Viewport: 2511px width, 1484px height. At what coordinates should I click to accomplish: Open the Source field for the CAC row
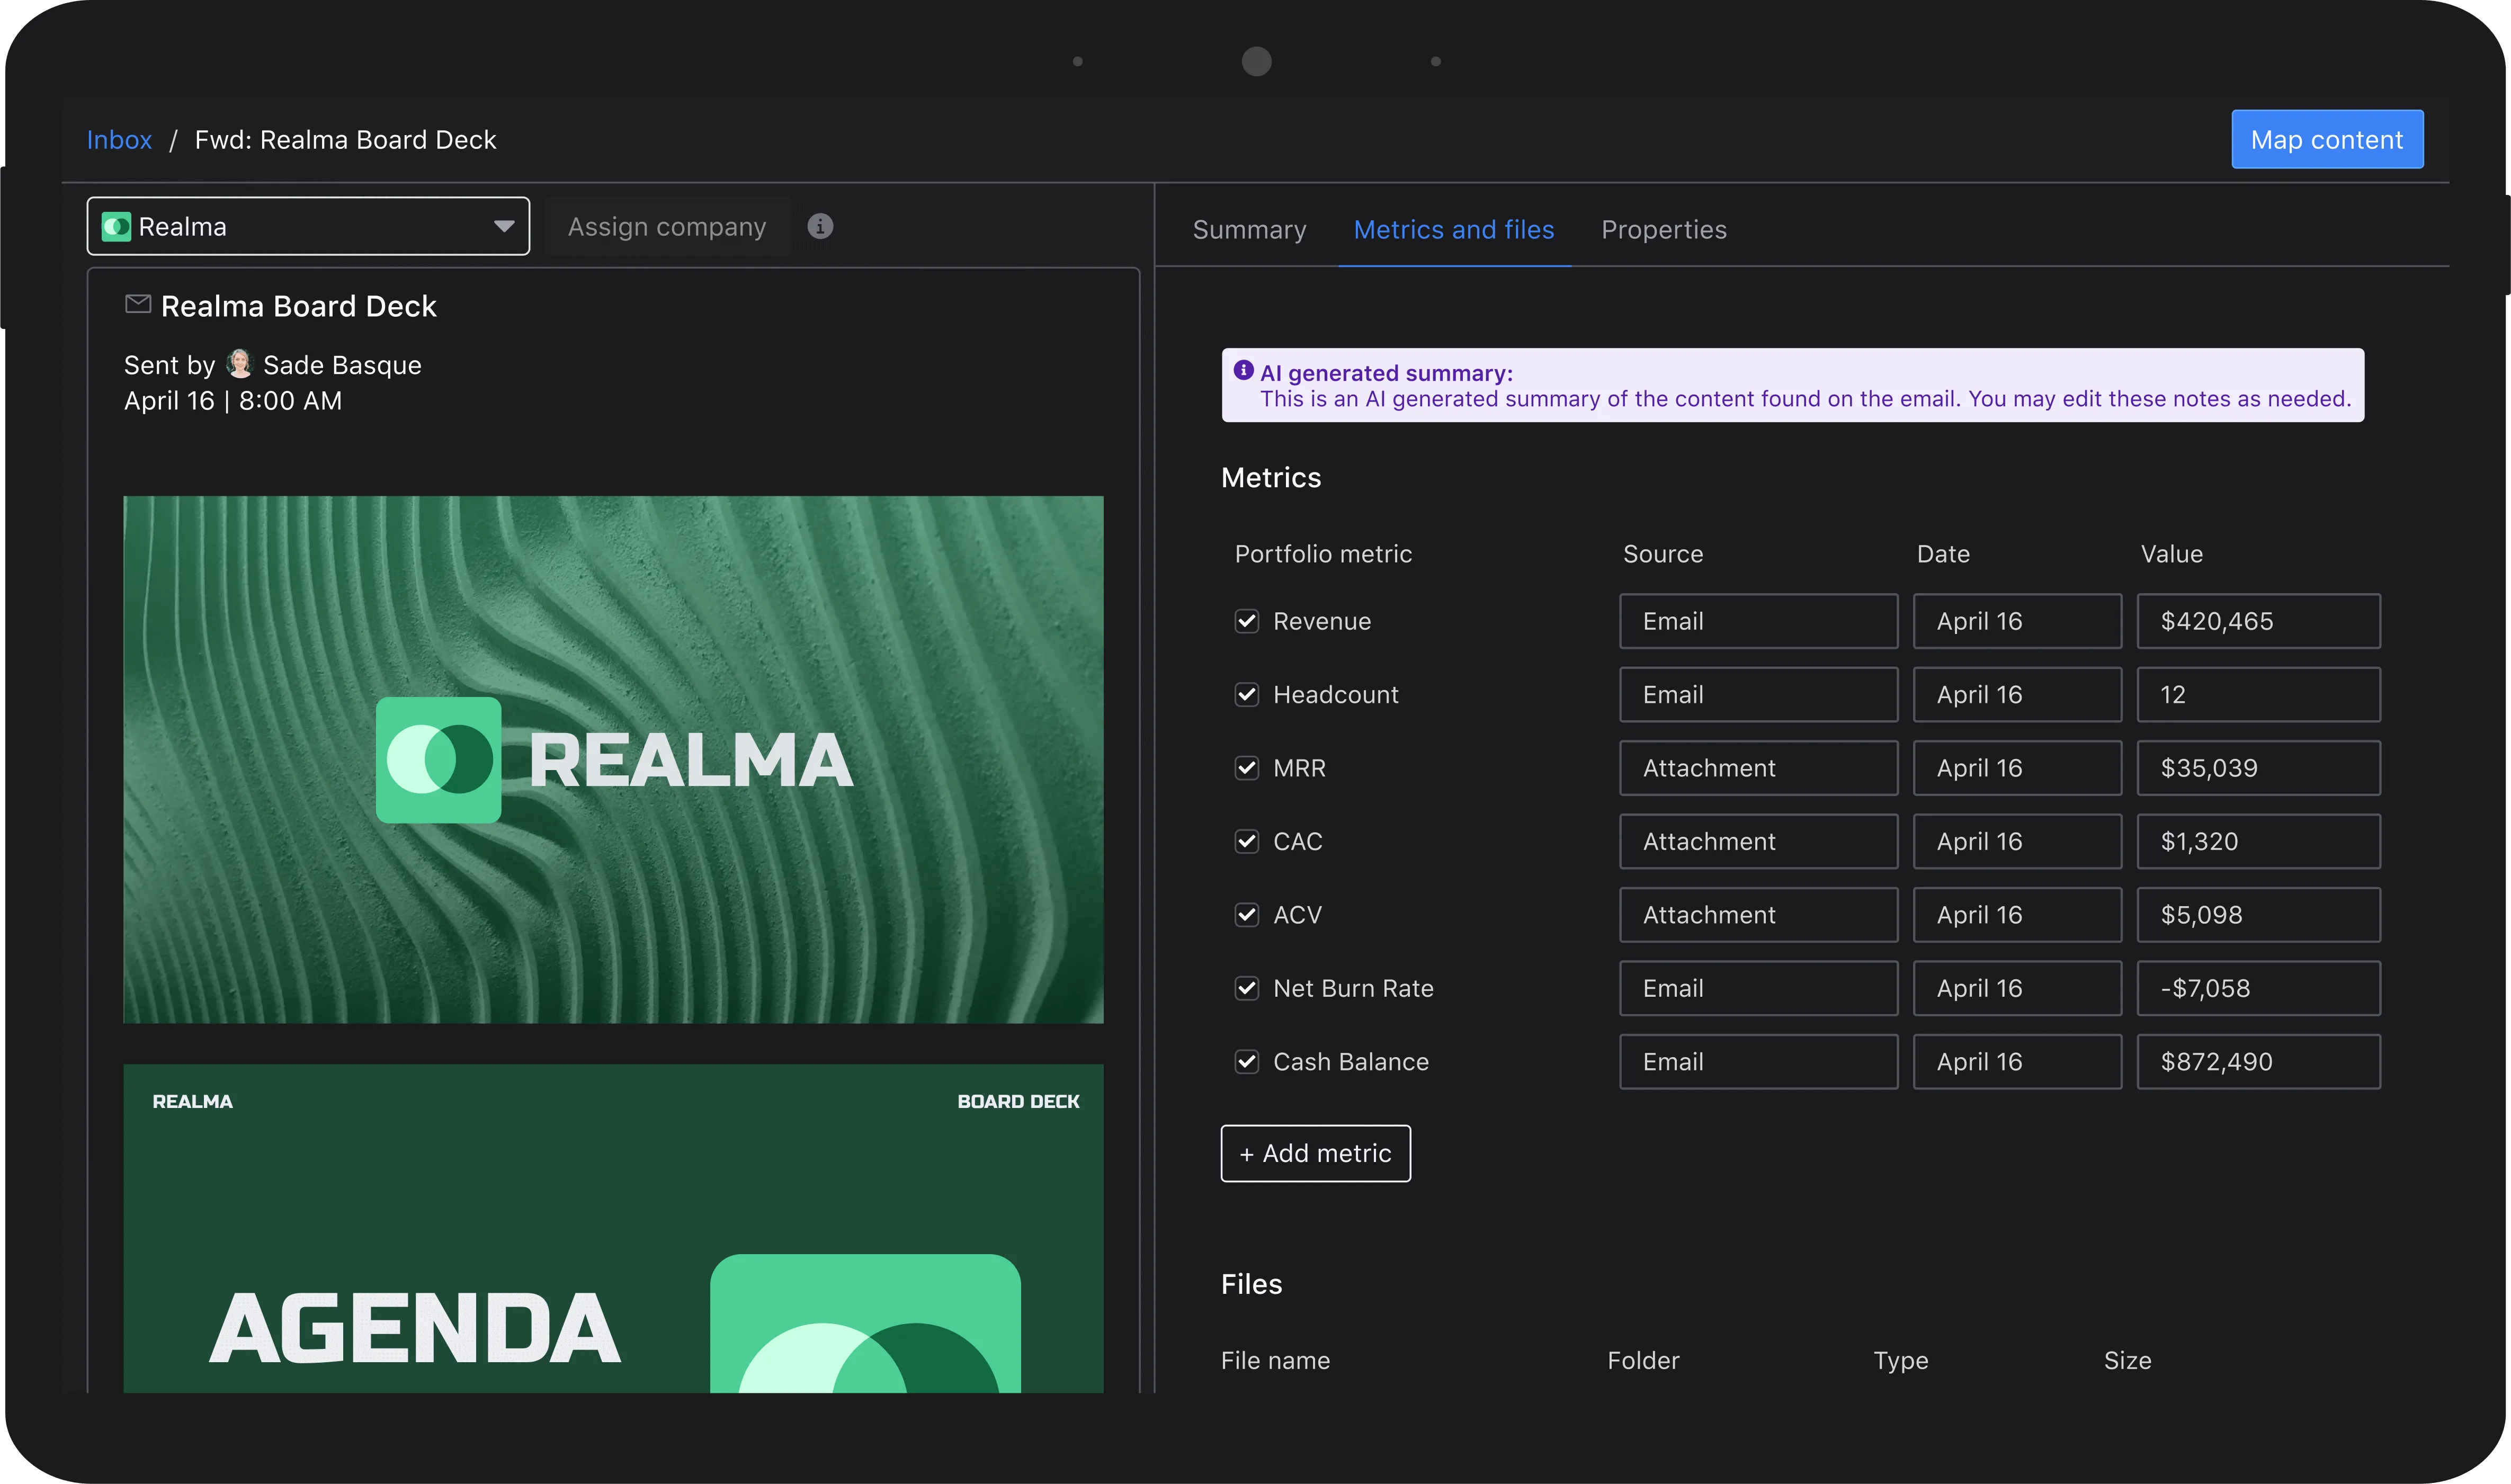[x=1758, y=842]
